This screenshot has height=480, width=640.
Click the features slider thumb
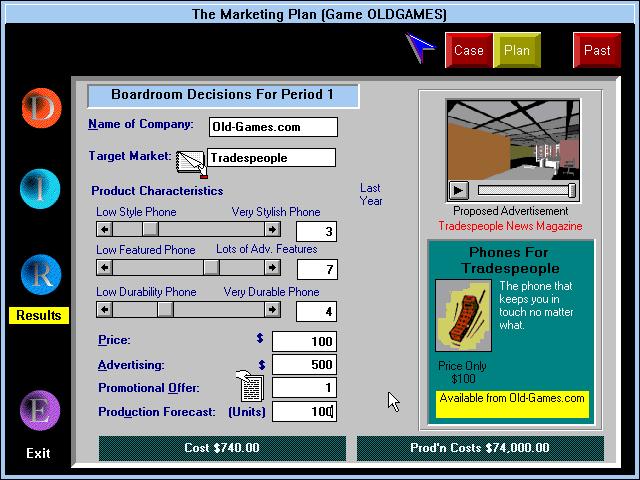point(211,268)
